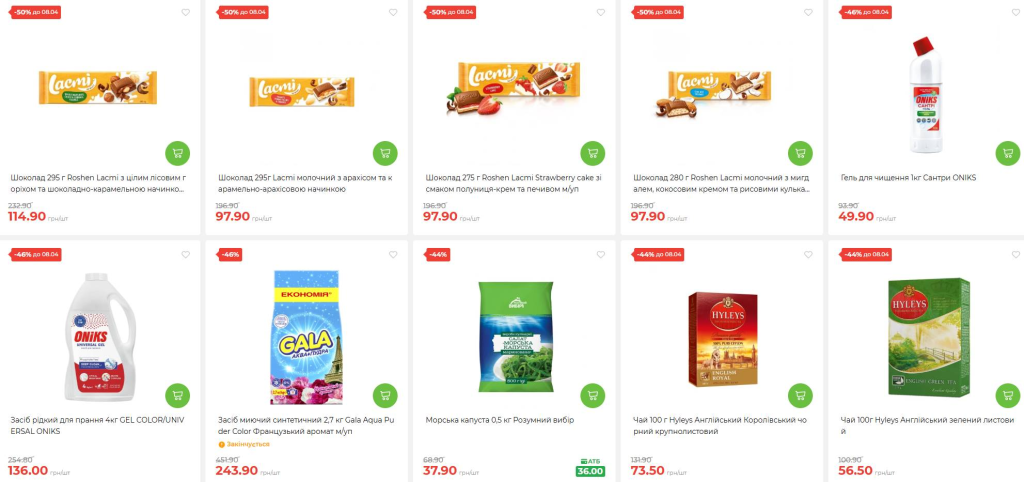Toggle heart on Морська капуста product
The image size is (1024, 482).
pos(601,255)
